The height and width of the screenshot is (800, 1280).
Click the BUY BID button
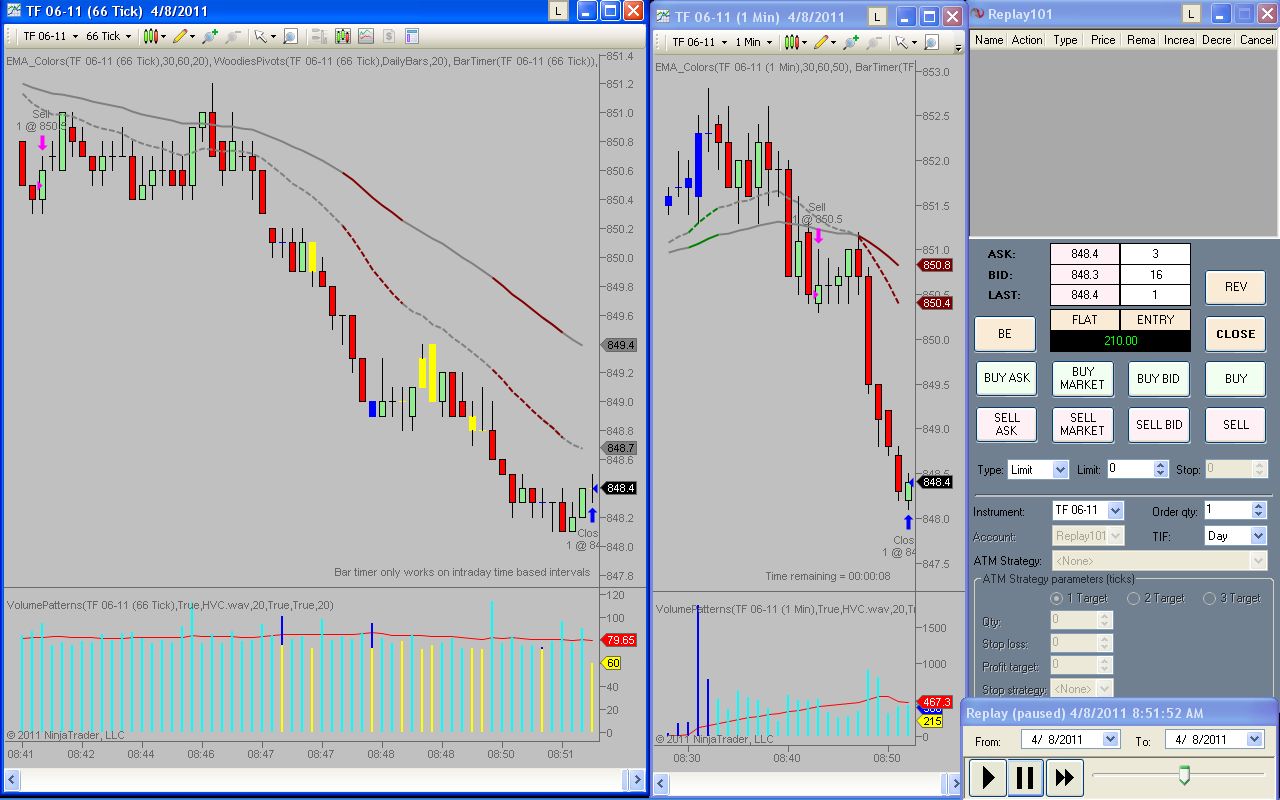click(x=1159, y=378)
